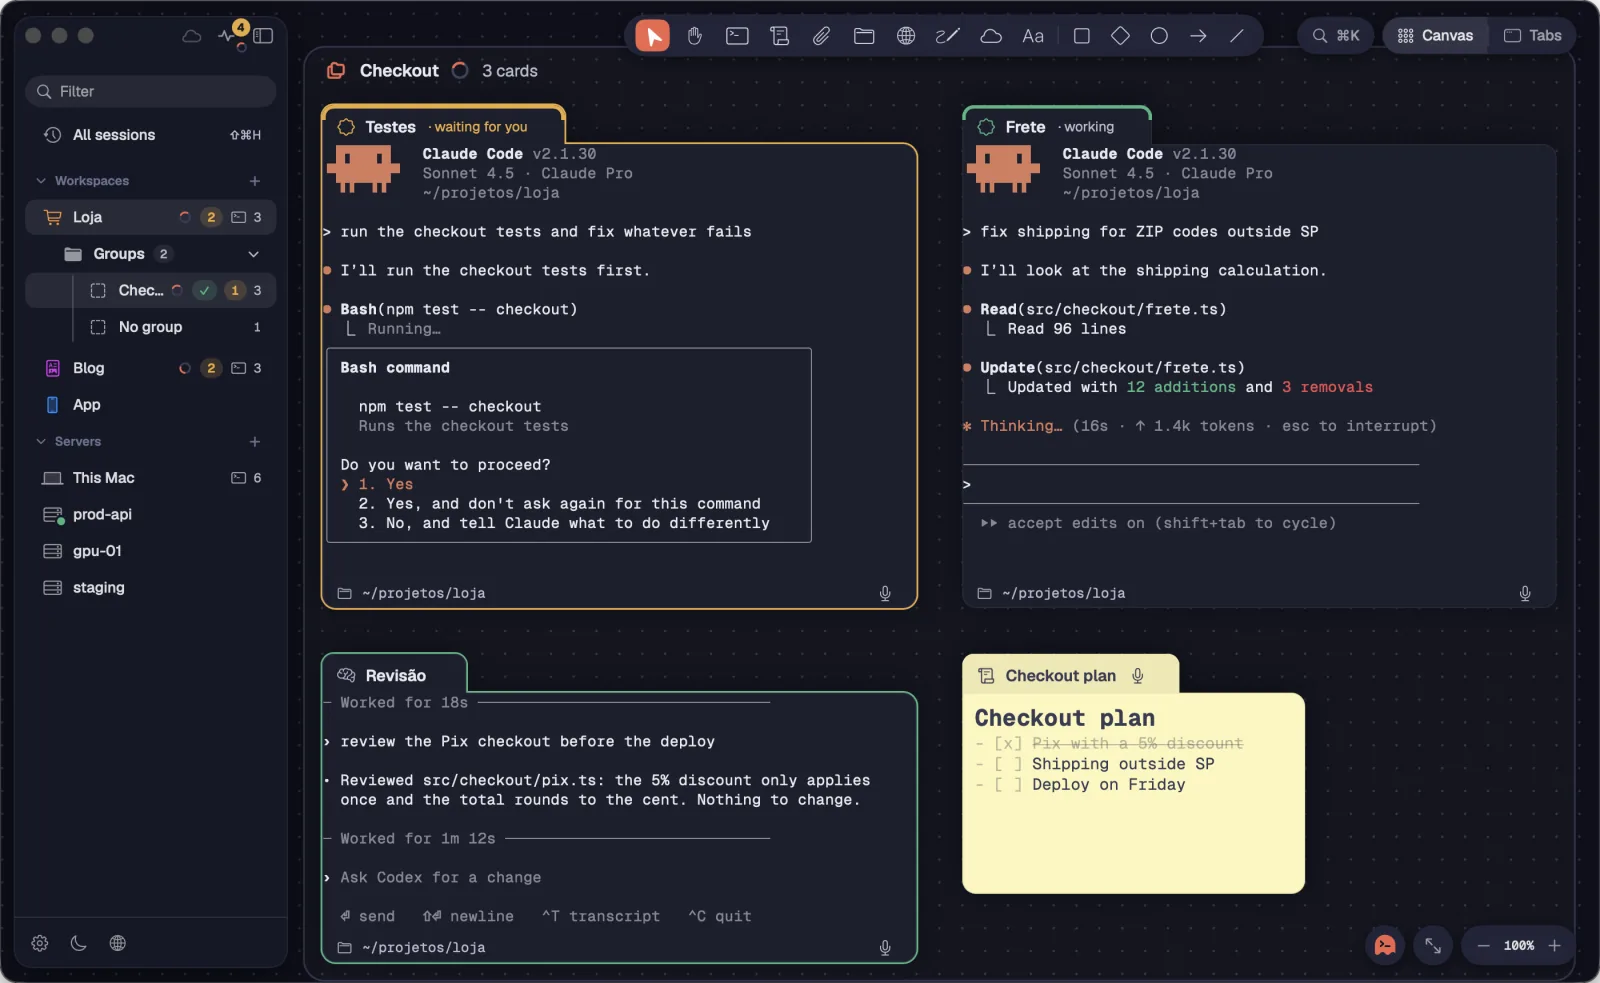Click microphone on Checkout plan note
The height and width of the screenshot is (983, 1600).
(x=1138, y=676)
